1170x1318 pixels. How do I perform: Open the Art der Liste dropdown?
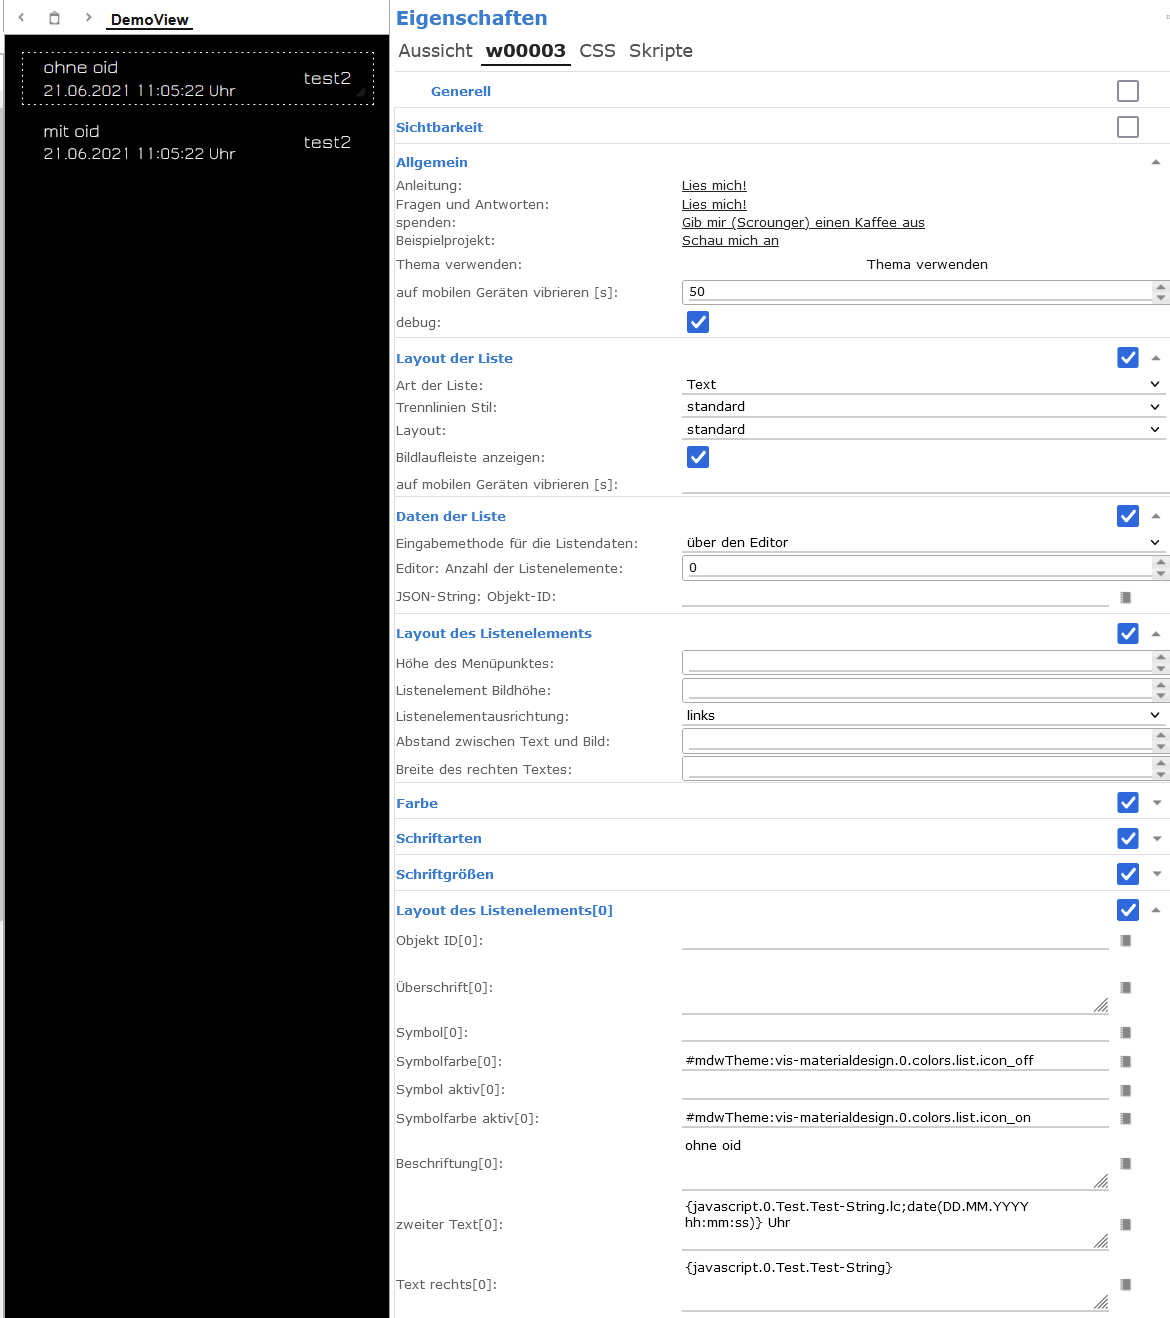click(x=924, y=384)
